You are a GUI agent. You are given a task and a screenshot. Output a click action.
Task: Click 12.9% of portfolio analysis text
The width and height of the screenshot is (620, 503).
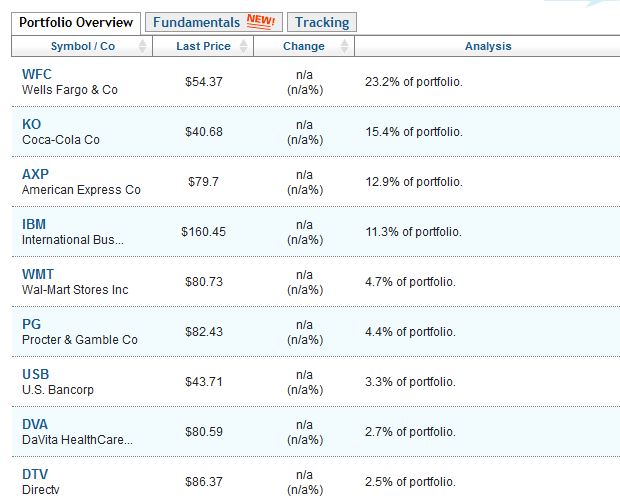tap(414, 182)
